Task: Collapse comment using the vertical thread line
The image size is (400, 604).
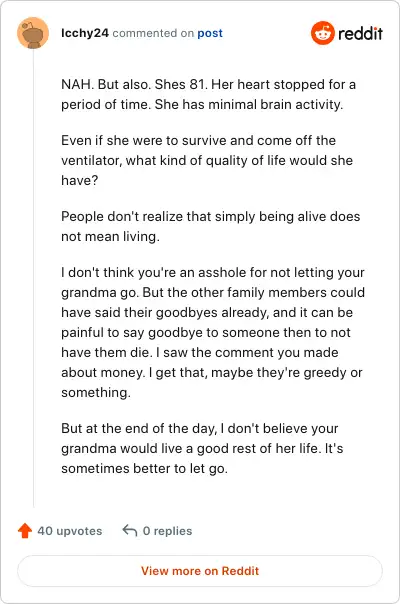Action: (x=34, y=278)
